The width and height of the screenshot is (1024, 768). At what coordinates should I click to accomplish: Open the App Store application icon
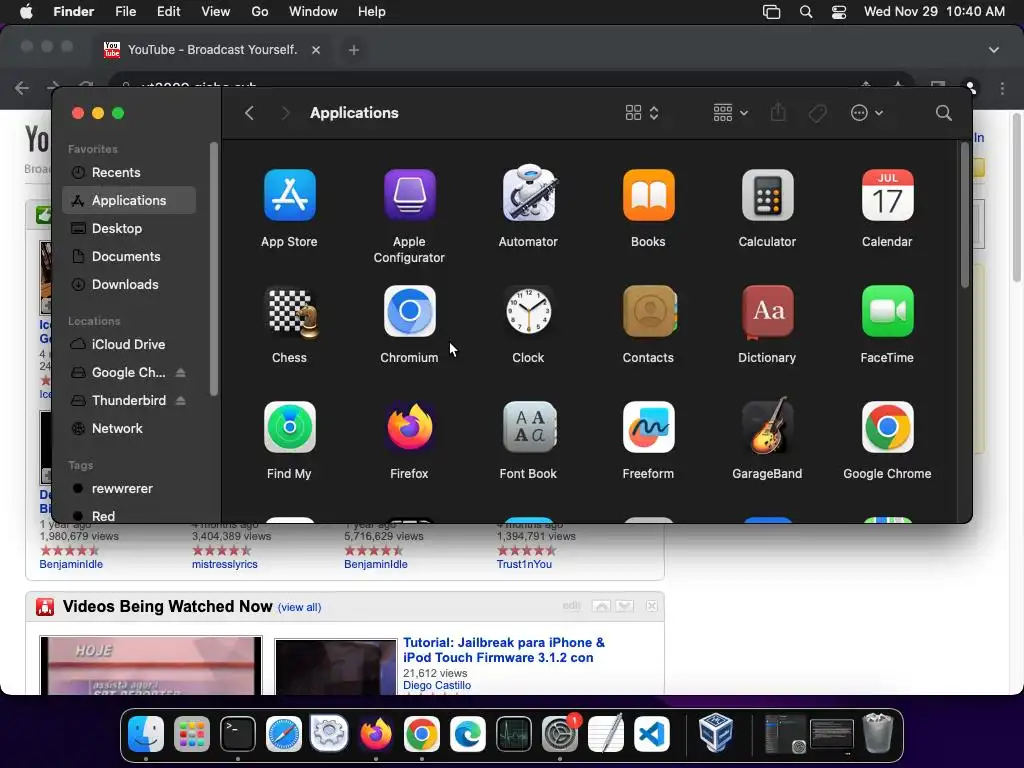pos(289,195)
